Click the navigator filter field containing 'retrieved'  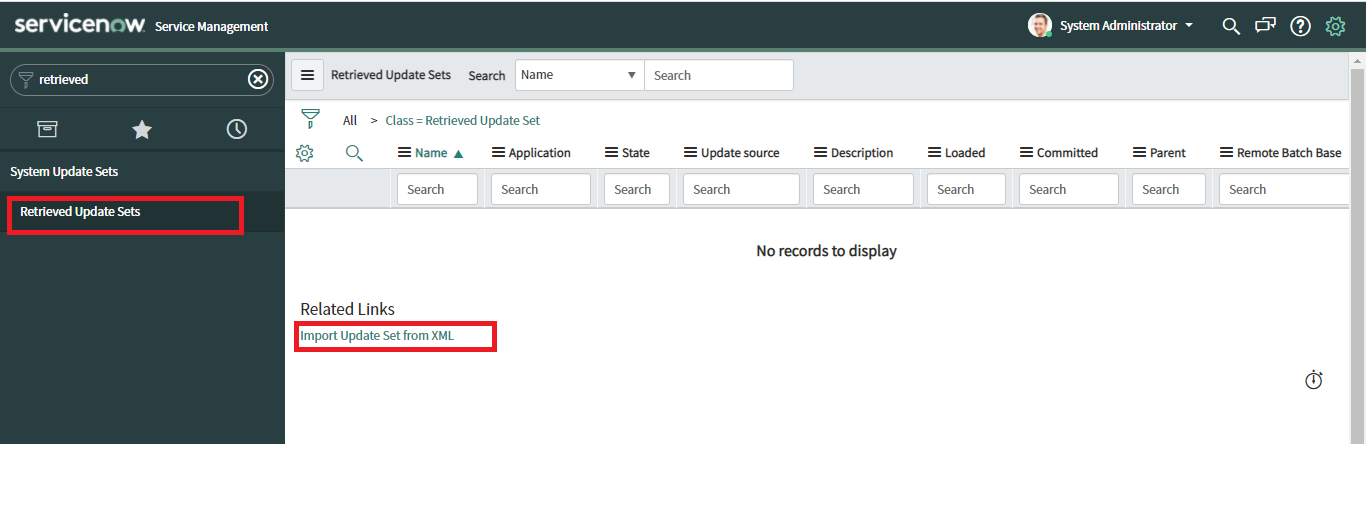click(140, 79)
